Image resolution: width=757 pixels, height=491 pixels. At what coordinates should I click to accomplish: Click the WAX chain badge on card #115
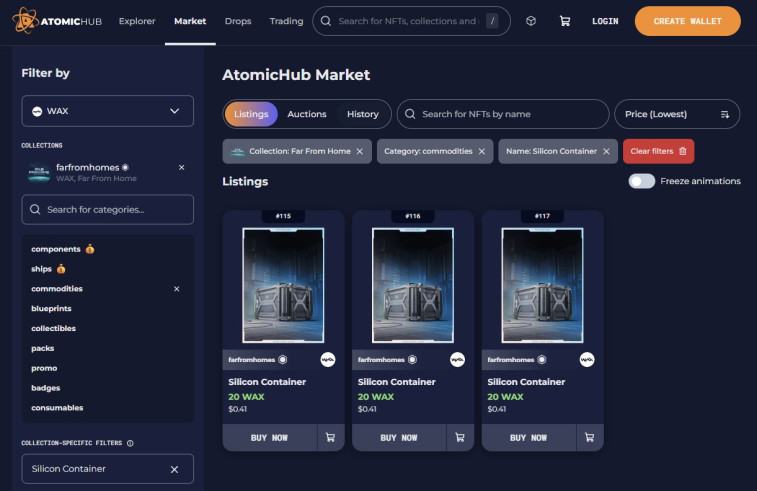(328, 360)
